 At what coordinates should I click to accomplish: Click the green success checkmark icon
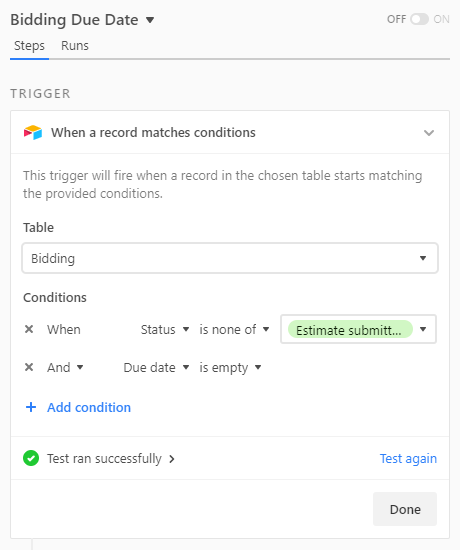pos(31,458)
